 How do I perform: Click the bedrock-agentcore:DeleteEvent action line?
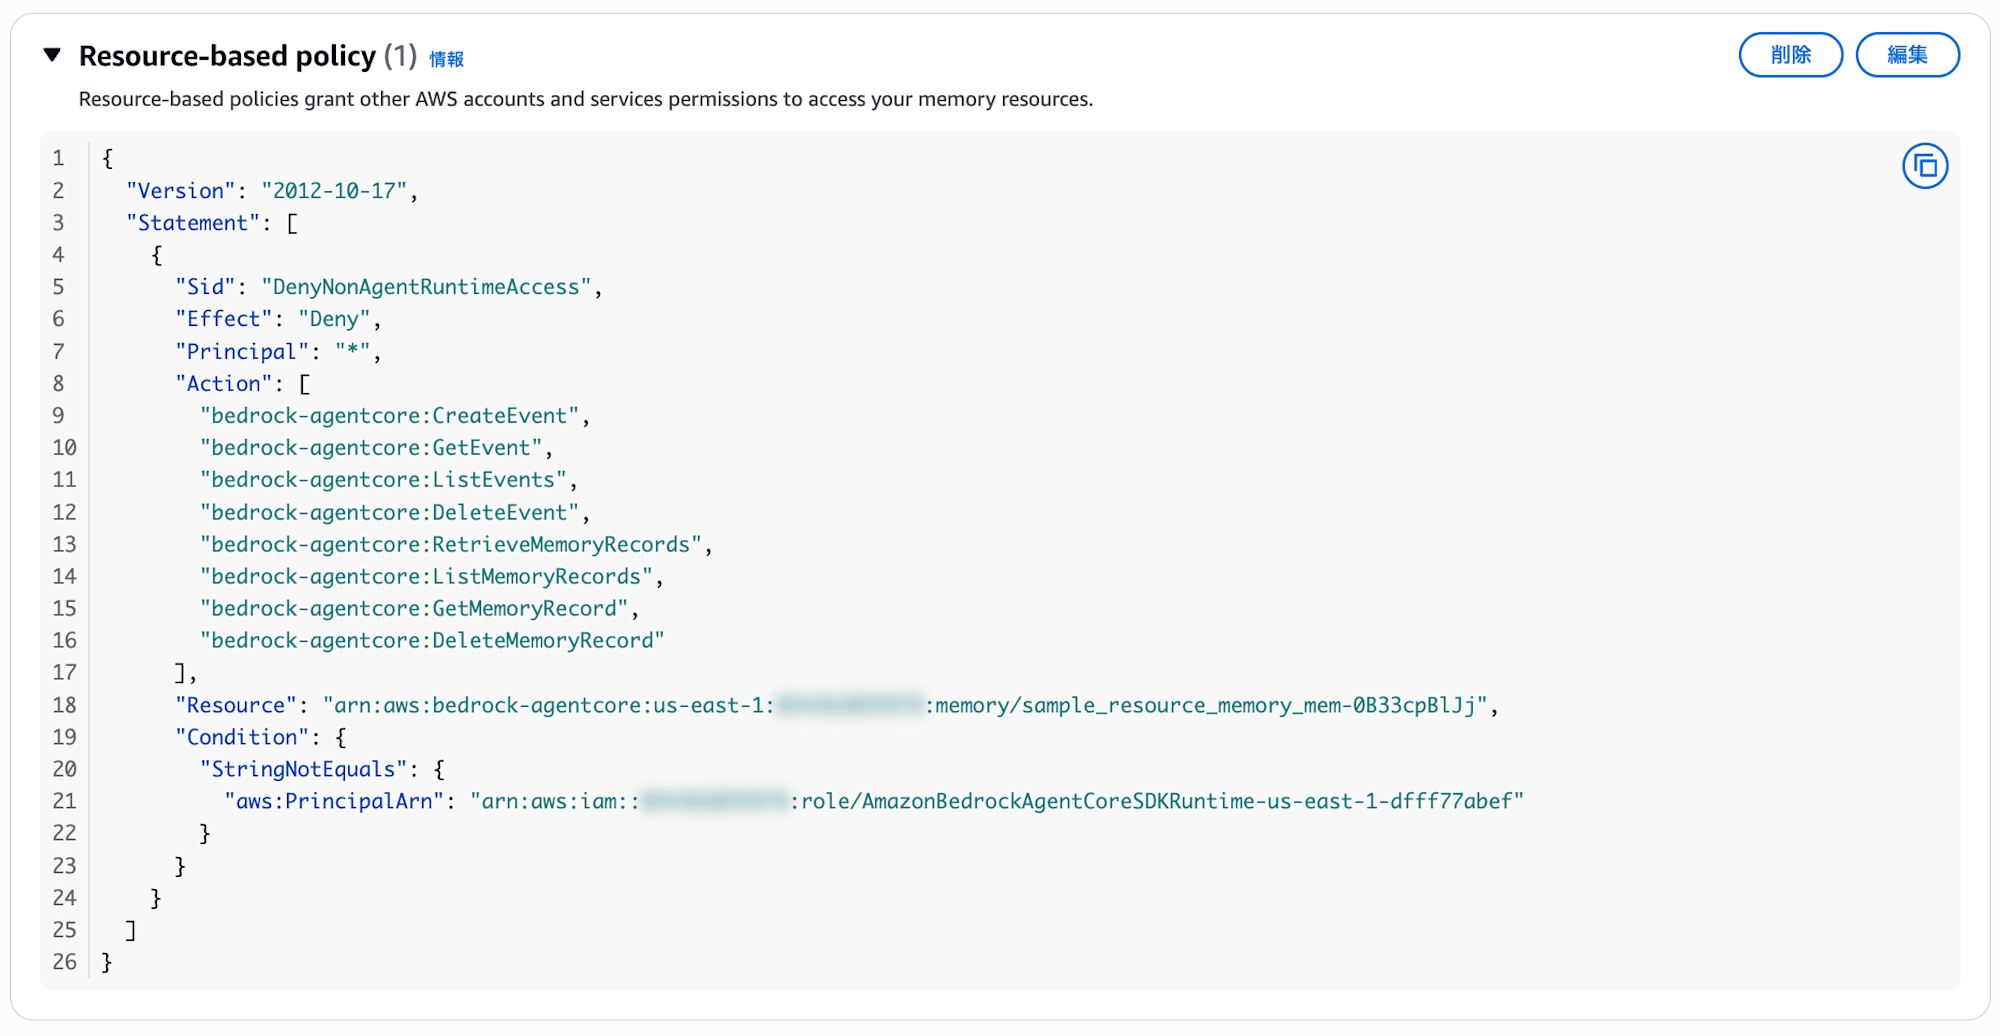click(x=390, y=512)
